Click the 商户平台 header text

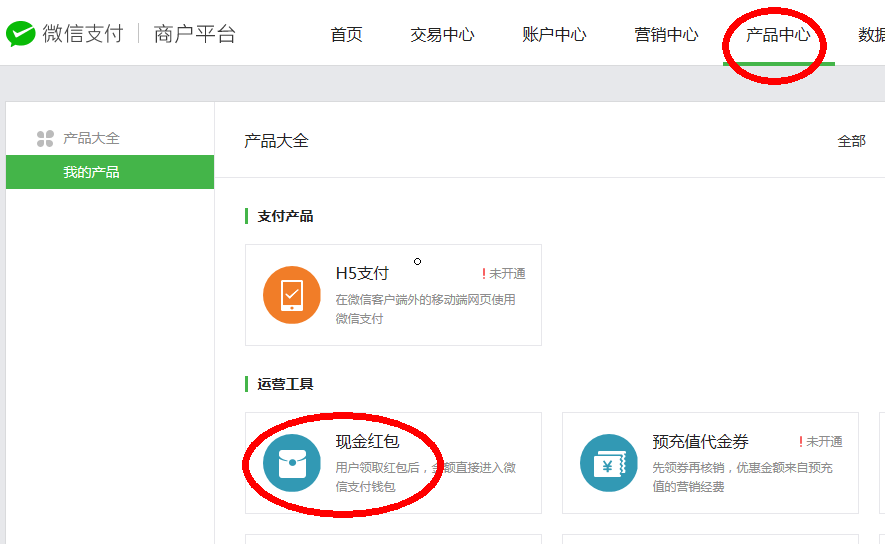point(195,34)
